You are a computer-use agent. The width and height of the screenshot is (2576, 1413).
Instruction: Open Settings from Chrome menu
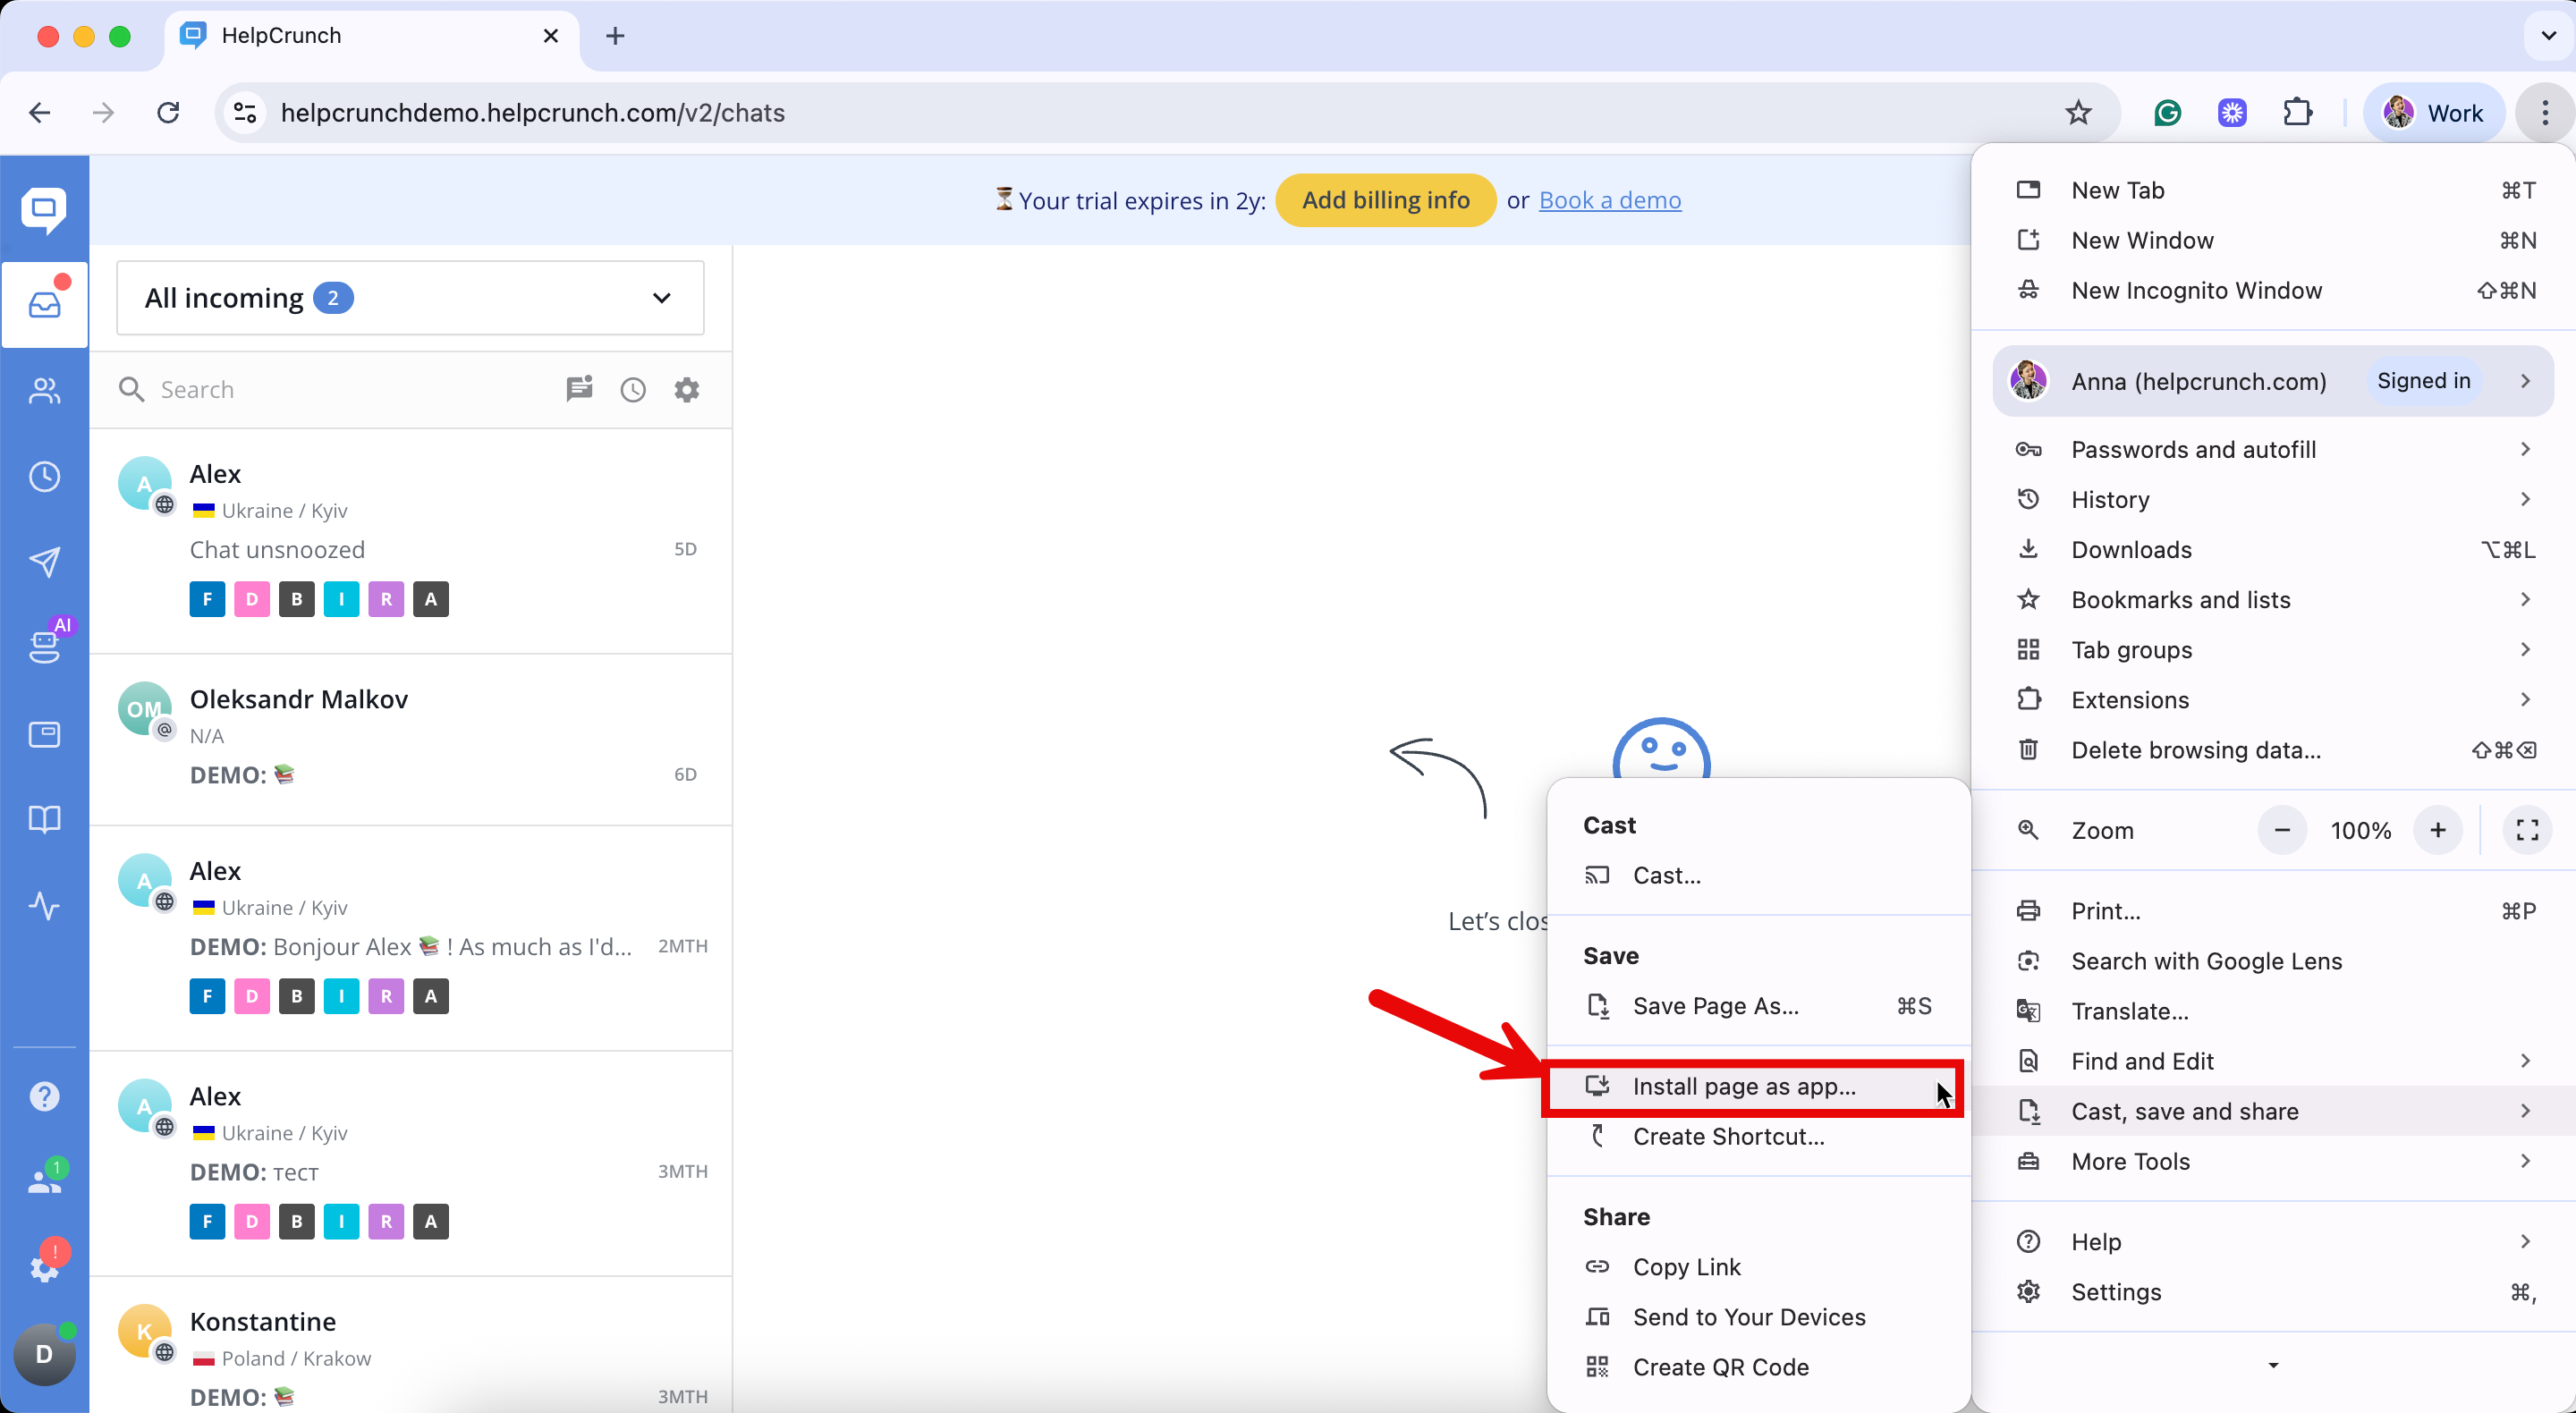(2272, 1292)
